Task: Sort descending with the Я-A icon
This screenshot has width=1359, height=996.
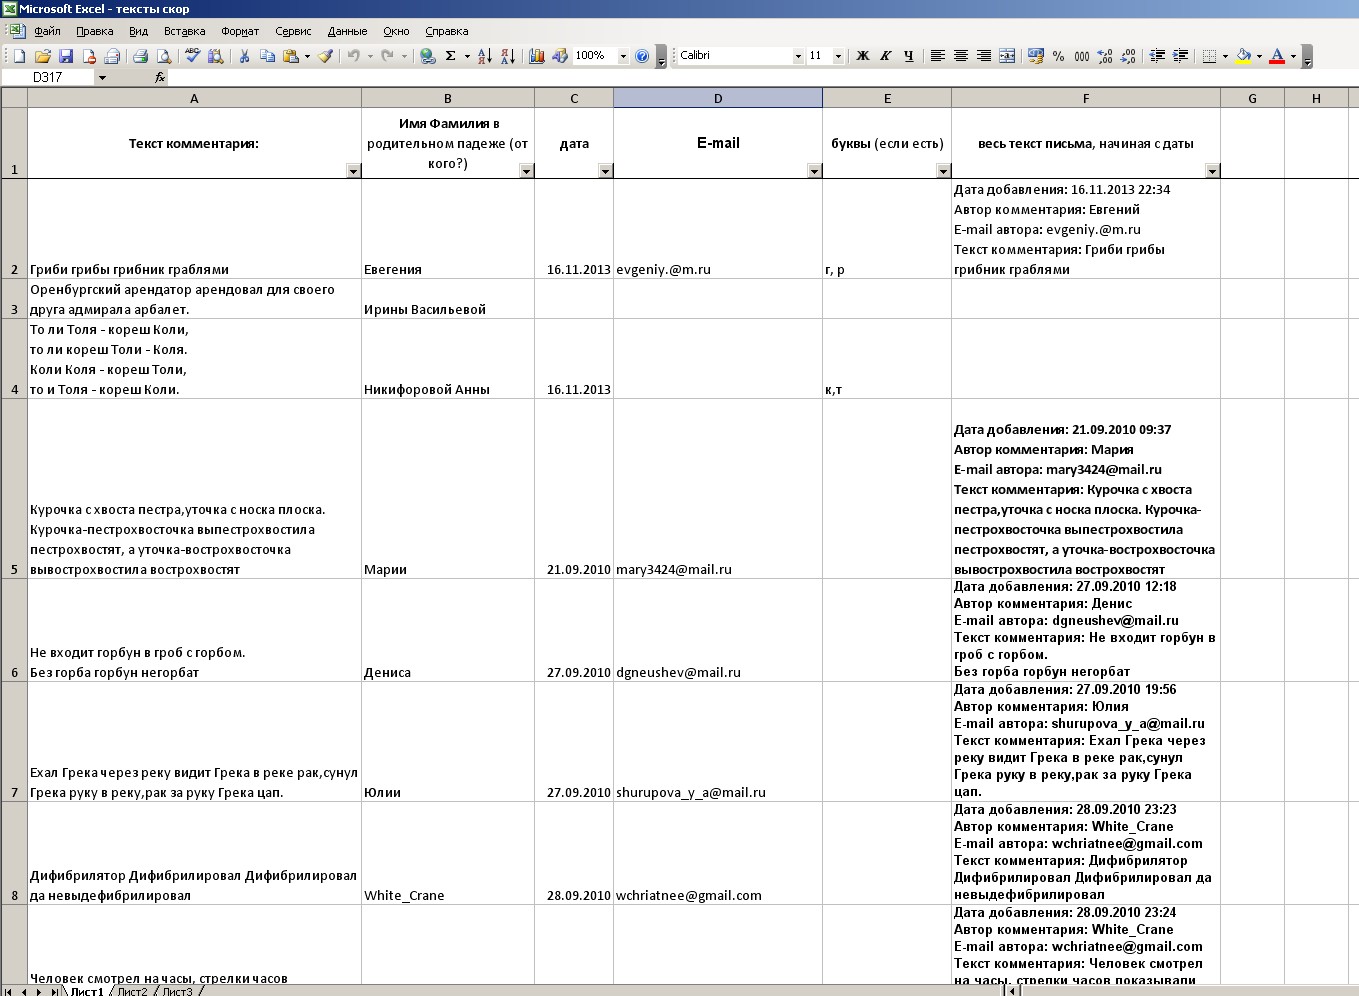Action: click(507, 56)
